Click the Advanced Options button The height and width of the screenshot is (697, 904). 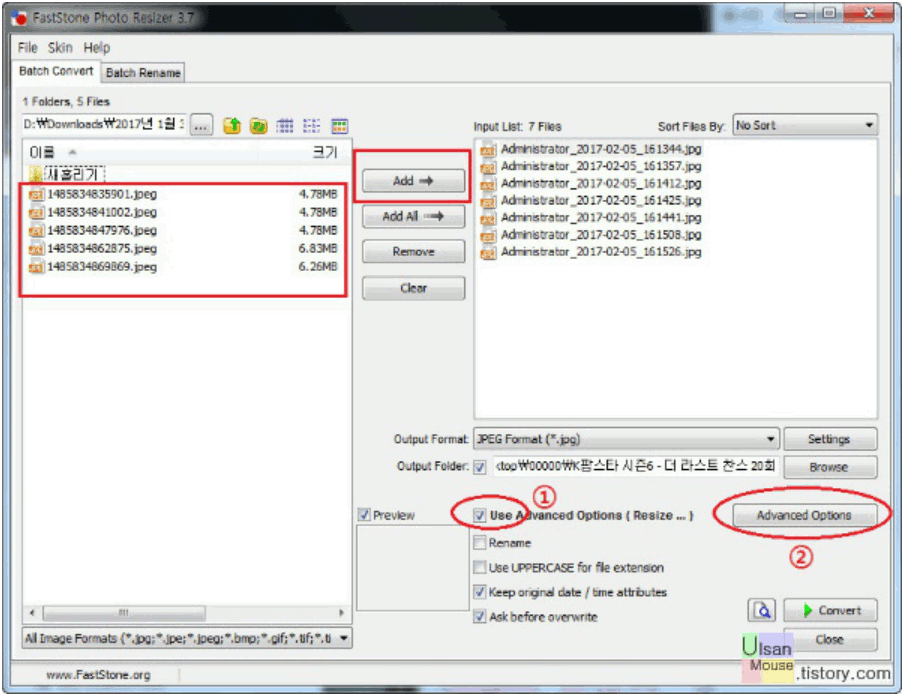click(804, 516)
